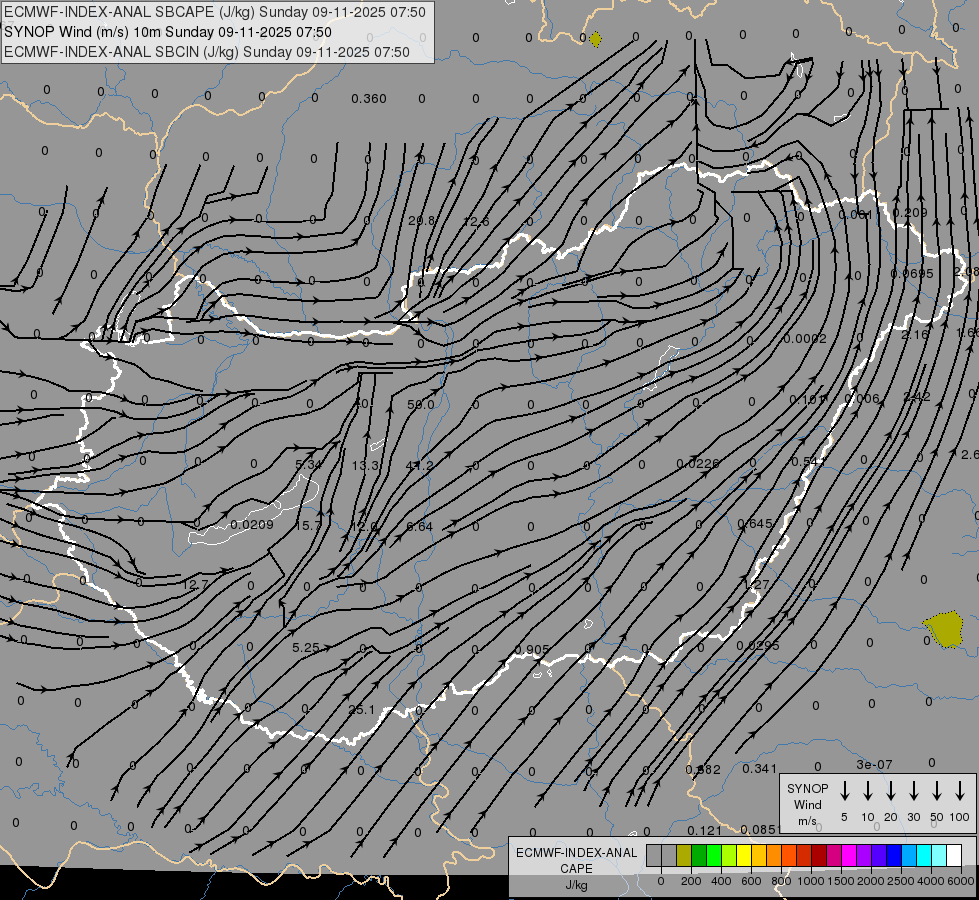This screenshot has width=979, height=900.
Task: Select the small olive CAPE patch at map top
Action: (596, 39)
